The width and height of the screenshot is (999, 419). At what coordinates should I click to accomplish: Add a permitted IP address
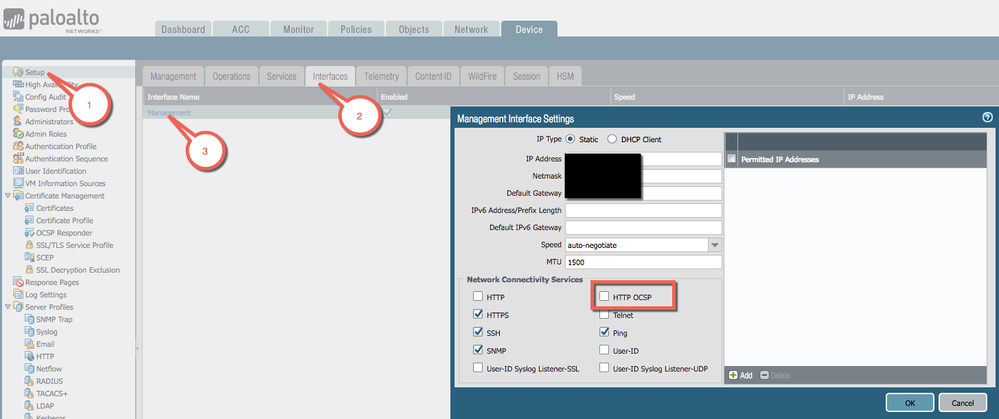[x=740, y=376]
